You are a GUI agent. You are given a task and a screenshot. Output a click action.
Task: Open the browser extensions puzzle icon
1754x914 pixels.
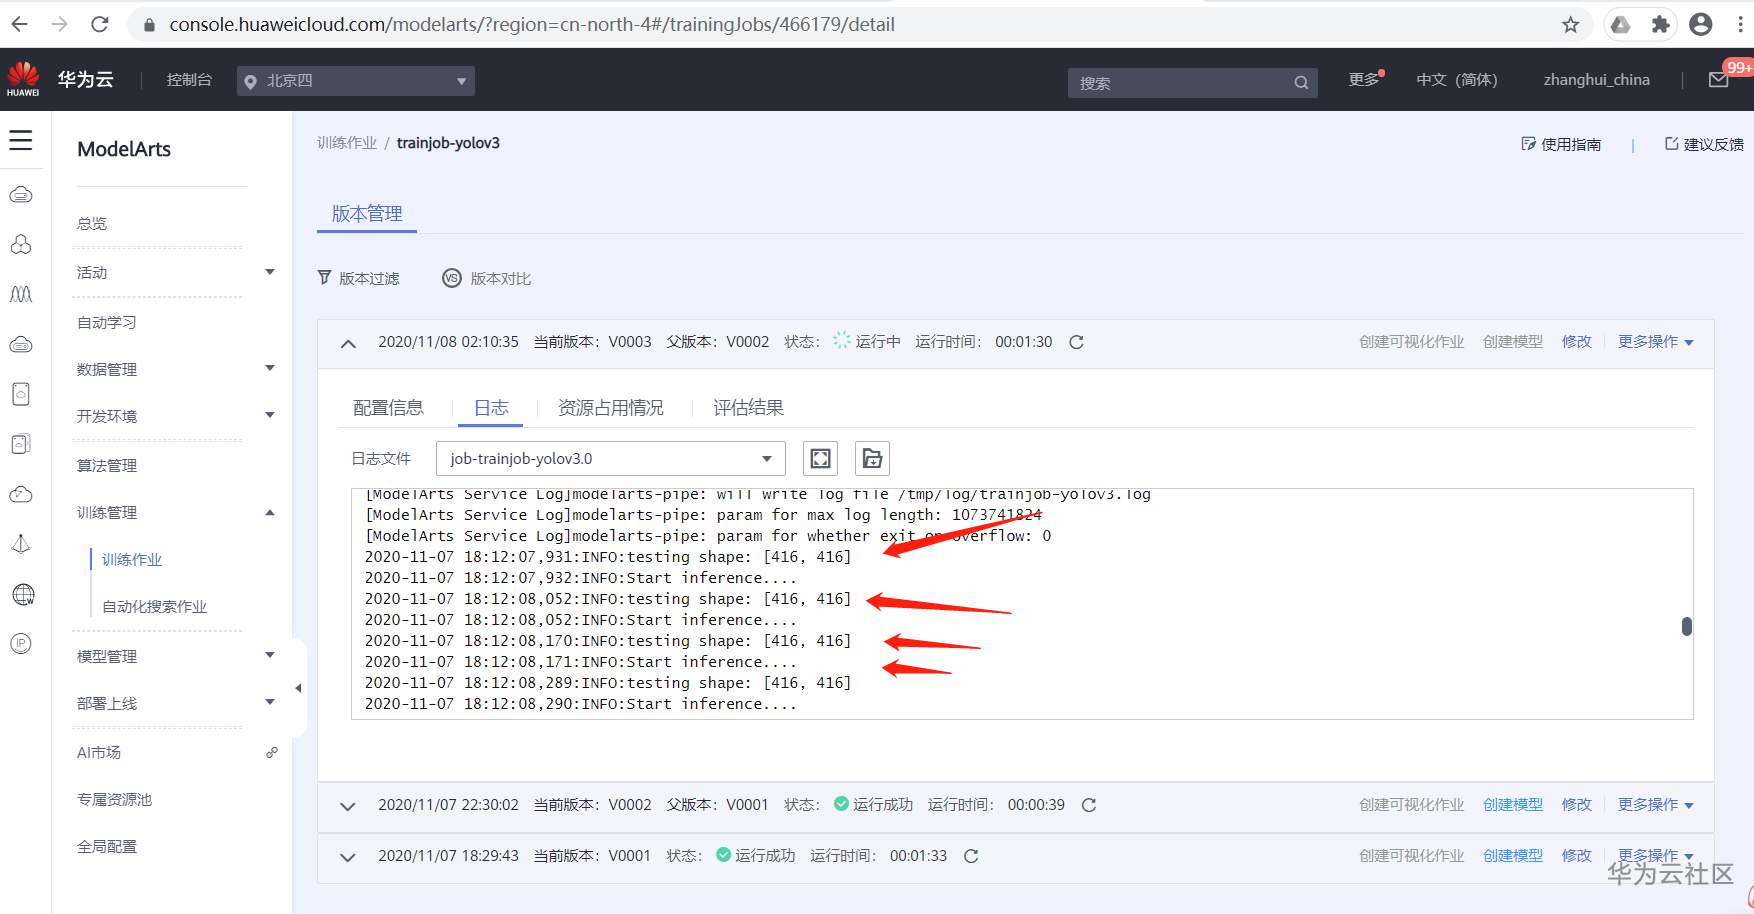[1661, 25]
